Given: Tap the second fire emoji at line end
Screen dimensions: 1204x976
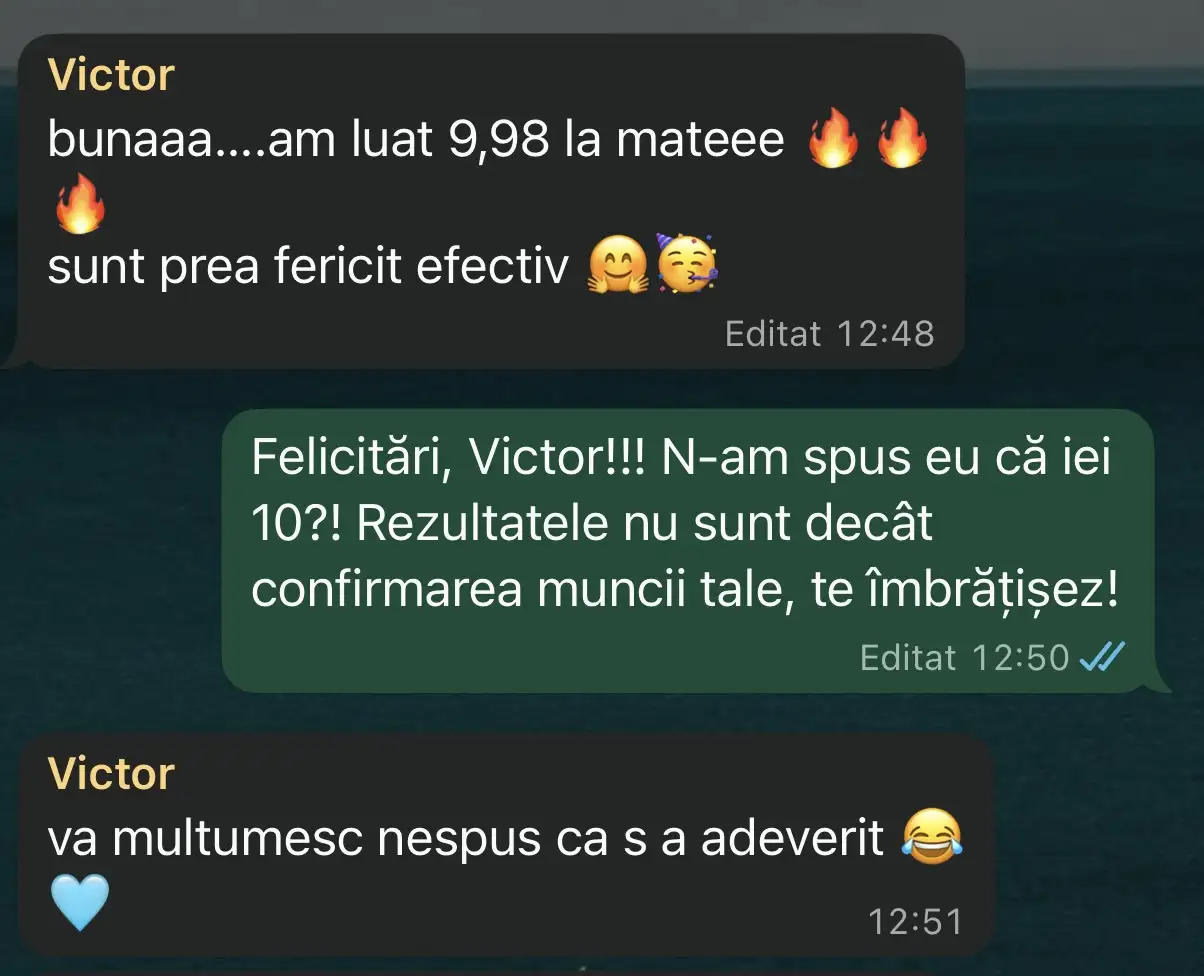Looking at the screenshot, I should [x=901, y=140].
